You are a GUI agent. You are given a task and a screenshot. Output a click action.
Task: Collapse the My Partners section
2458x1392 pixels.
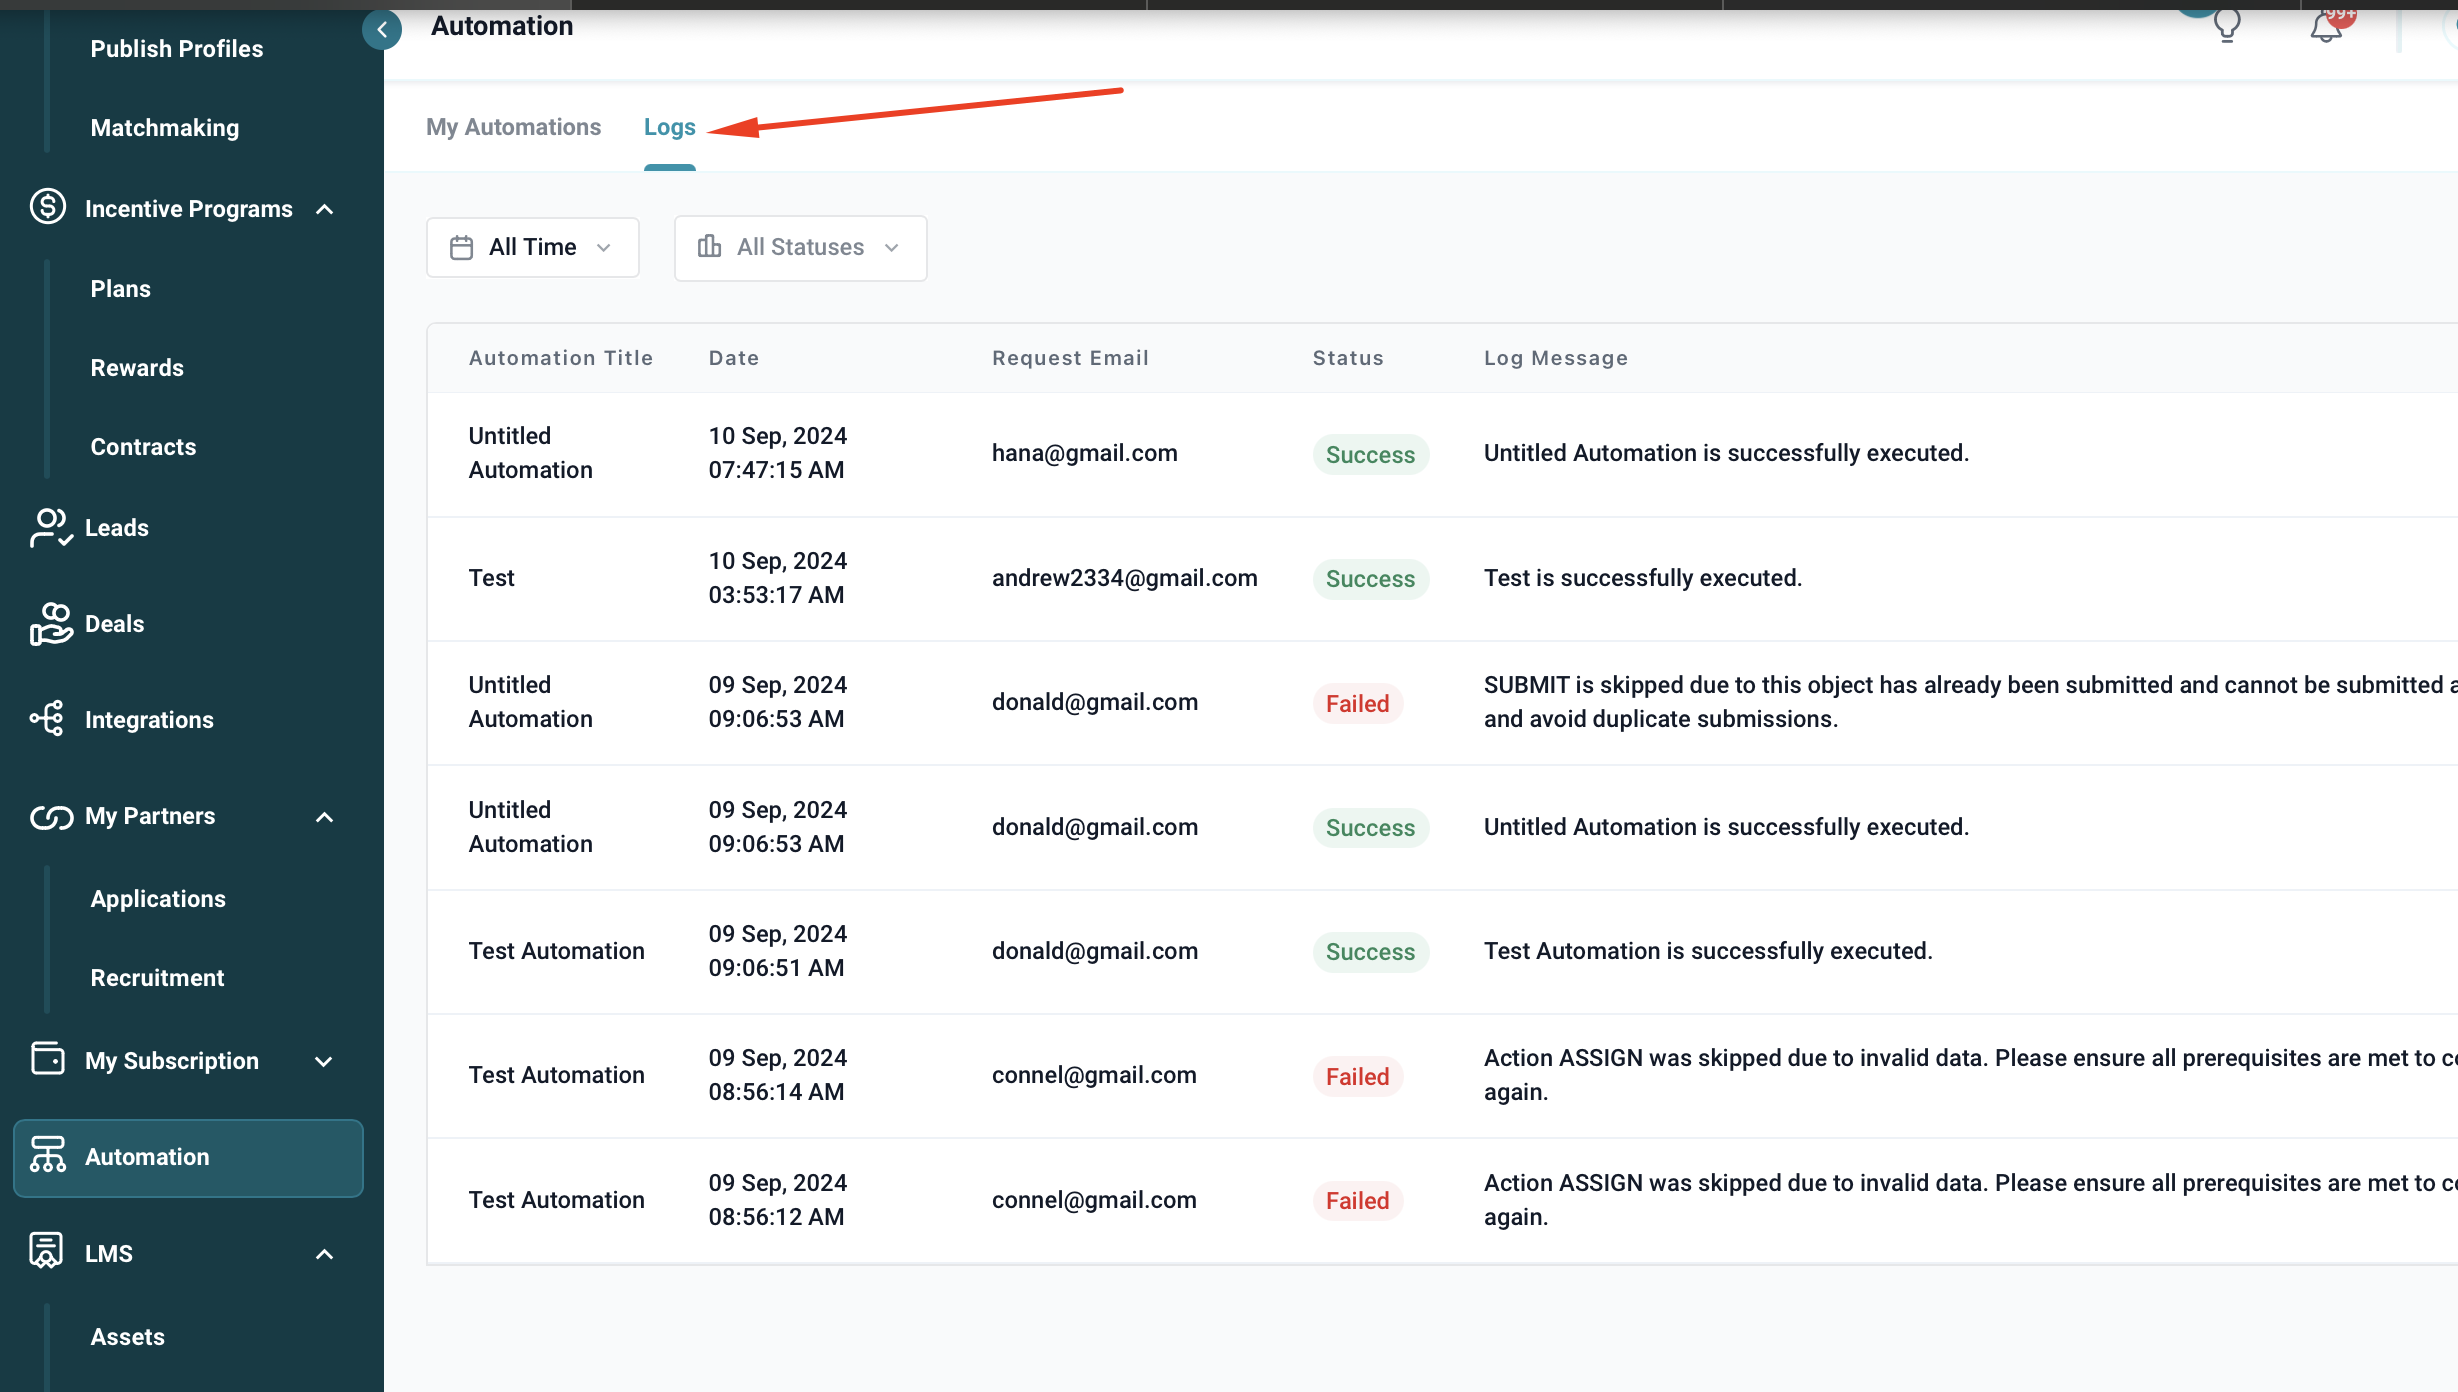coord(324,817)
